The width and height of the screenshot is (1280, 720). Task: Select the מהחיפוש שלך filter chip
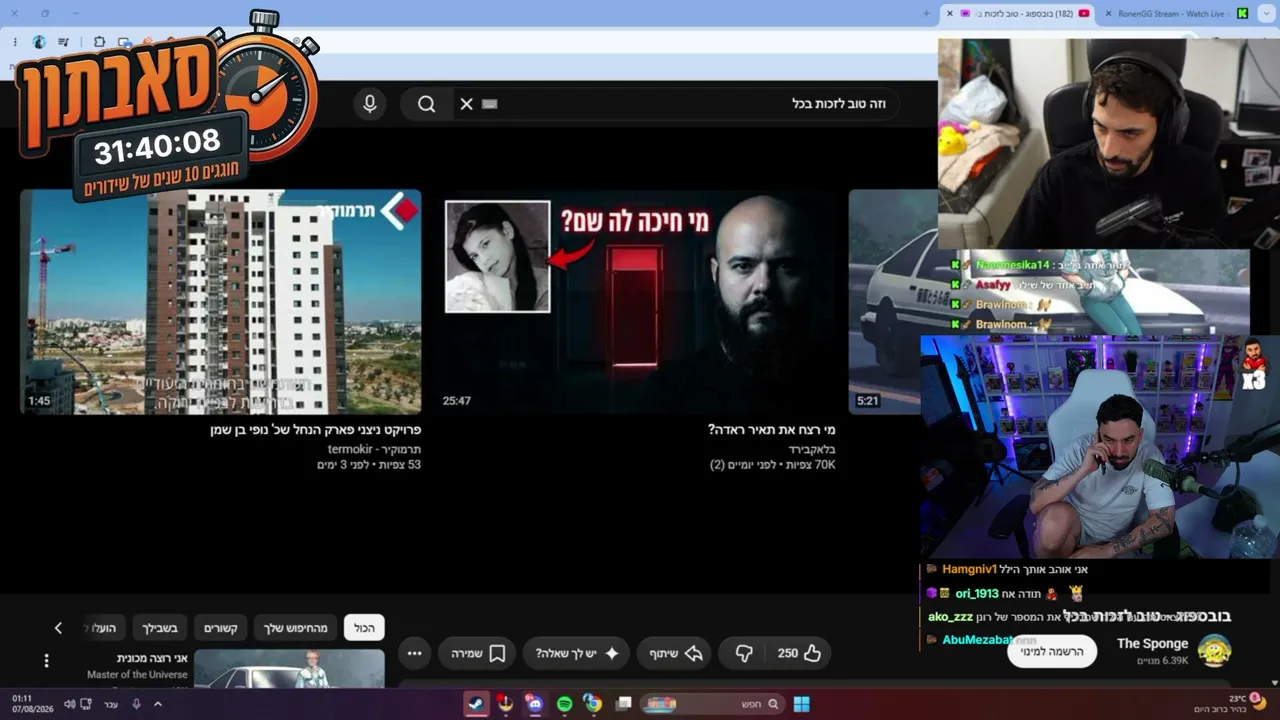pyautogui.click(x=296, y=627)
